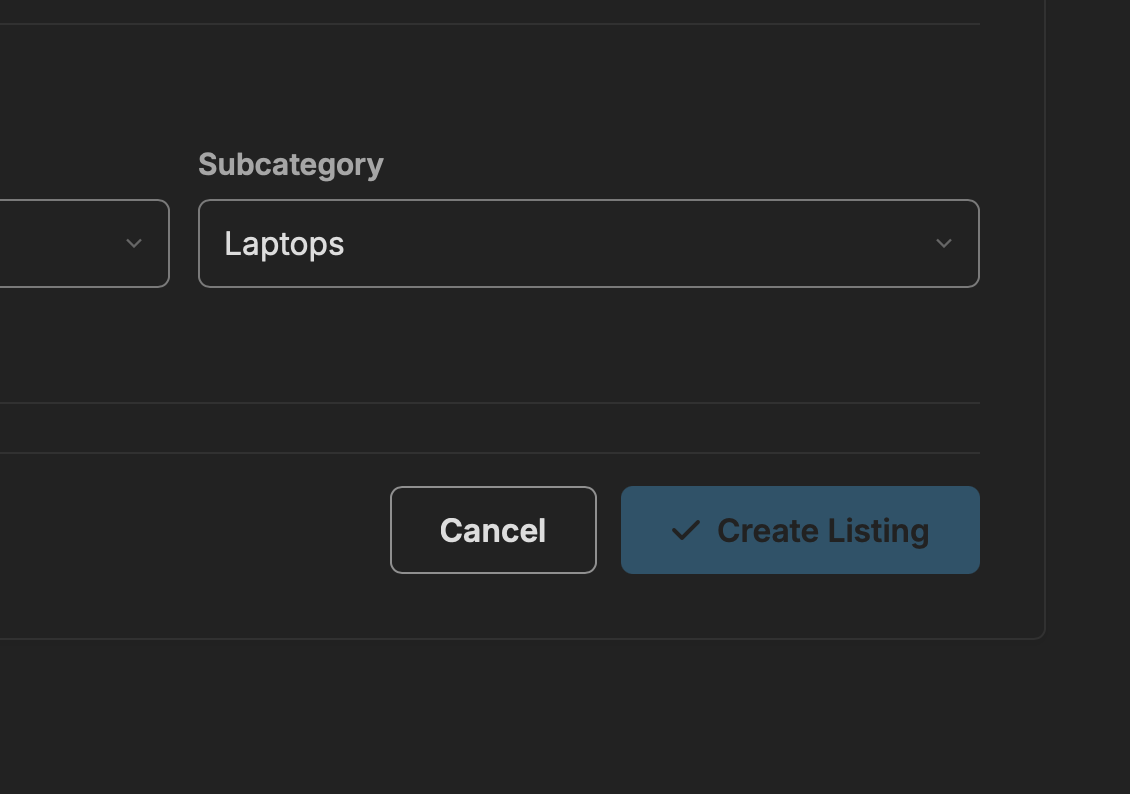Click the Laptops value in the Subcategory field

coord(284,244)
